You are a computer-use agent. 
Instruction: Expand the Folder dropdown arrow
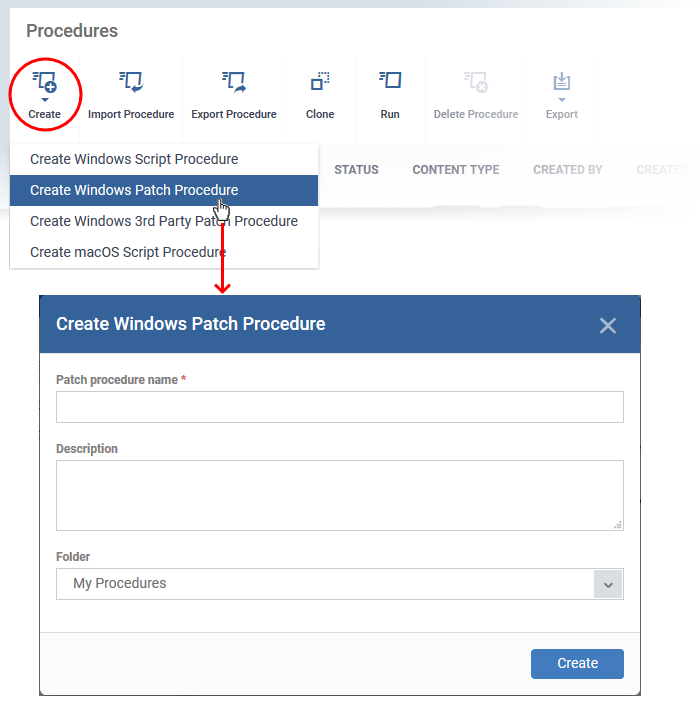tap(608, 584)
